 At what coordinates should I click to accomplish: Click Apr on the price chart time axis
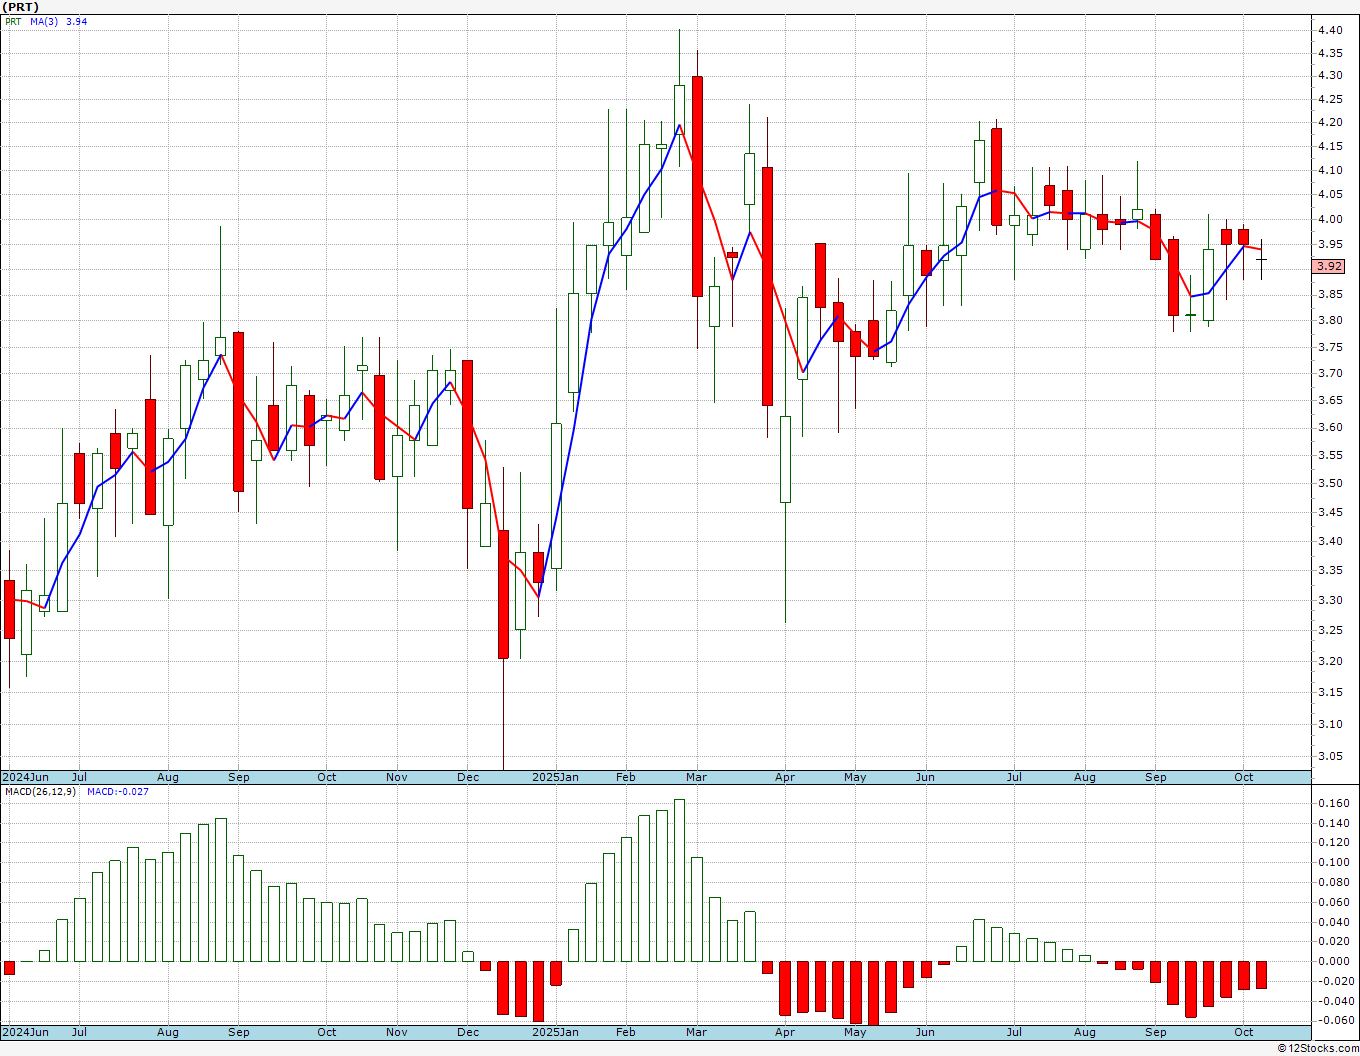[785, 777]
